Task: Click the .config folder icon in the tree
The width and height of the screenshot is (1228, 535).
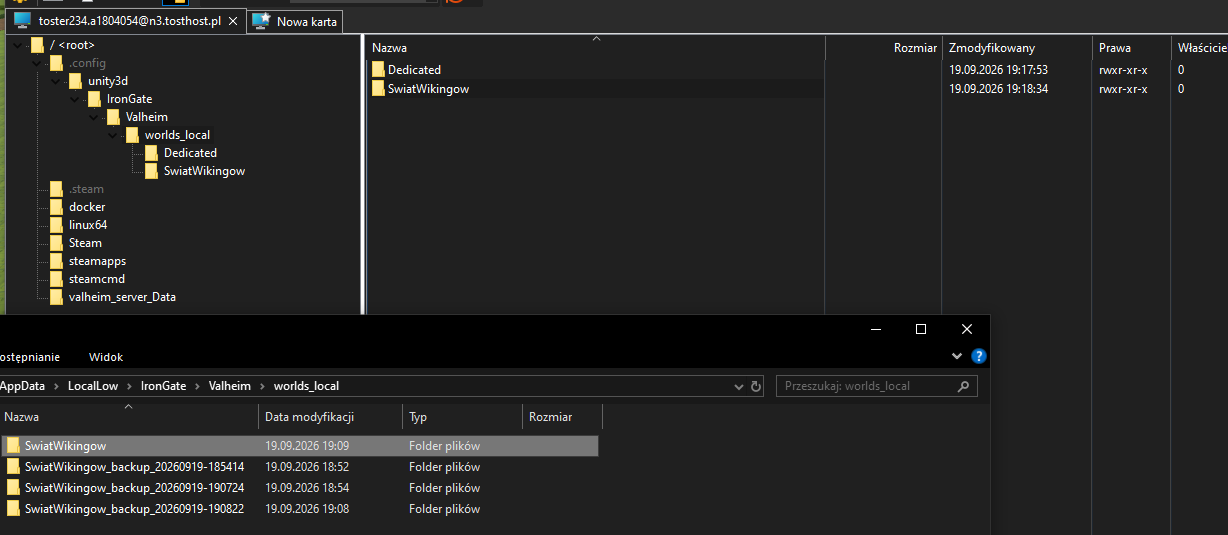Action: (56, 63)
